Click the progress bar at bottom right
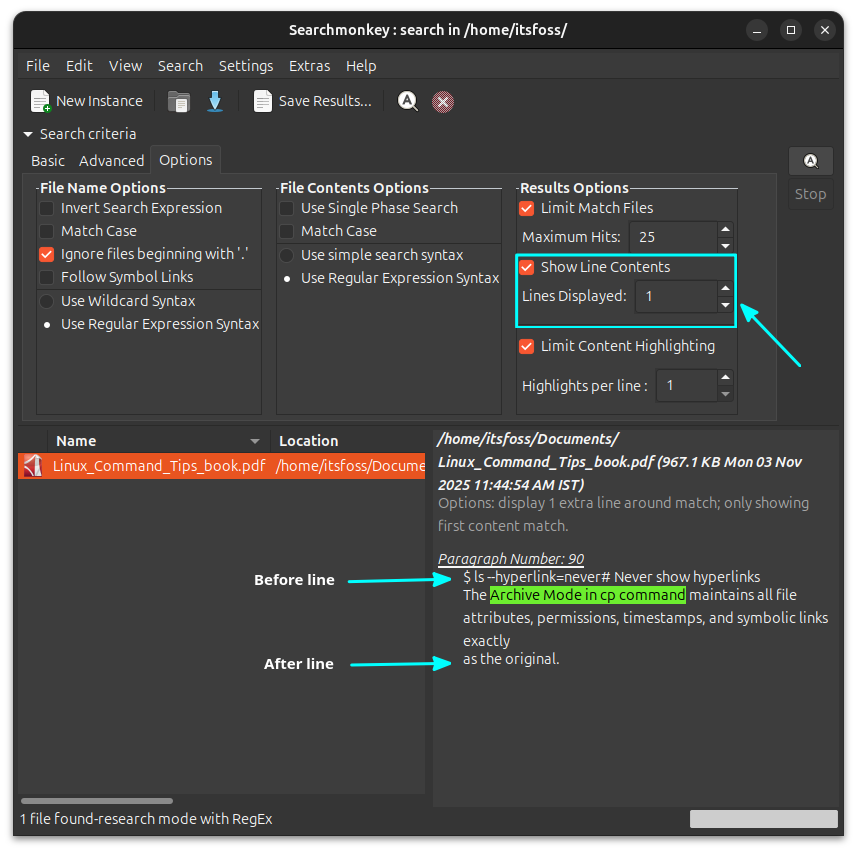 click(x=763, y=818)
